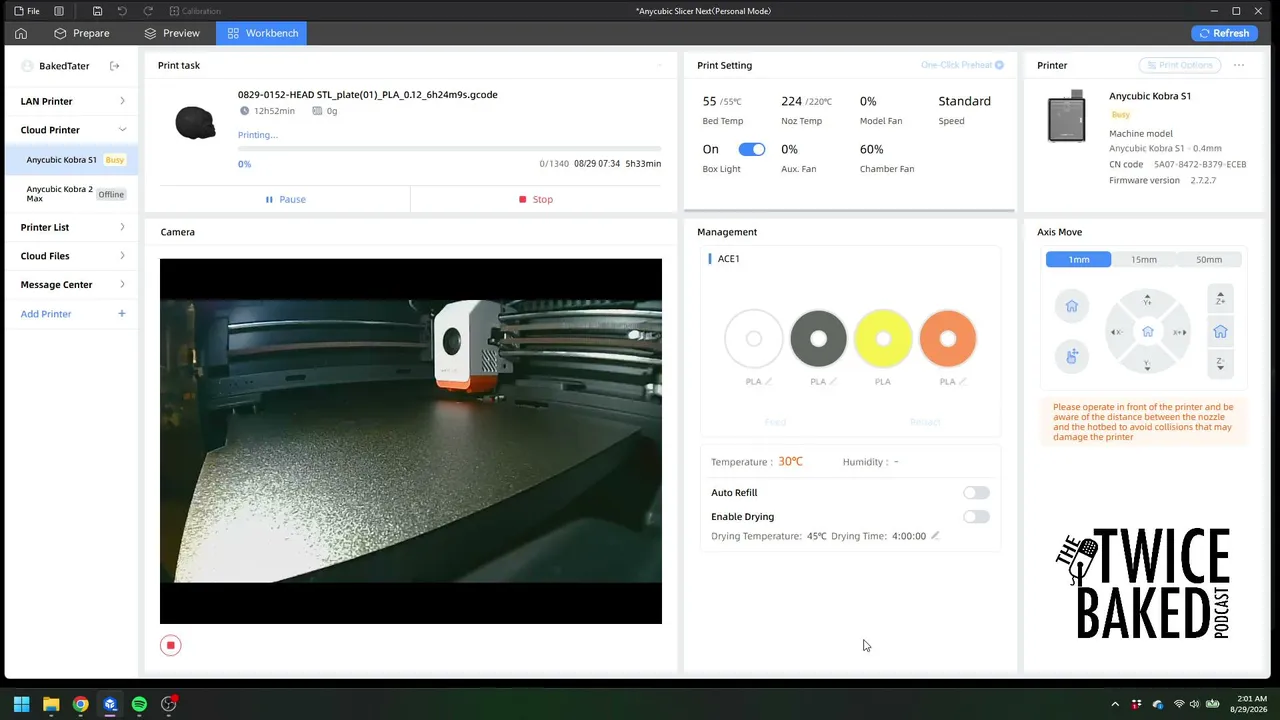Raise the Z axis with Z+
Image resolution: width=1280 pixels, height=720 pixels.
1220,299
